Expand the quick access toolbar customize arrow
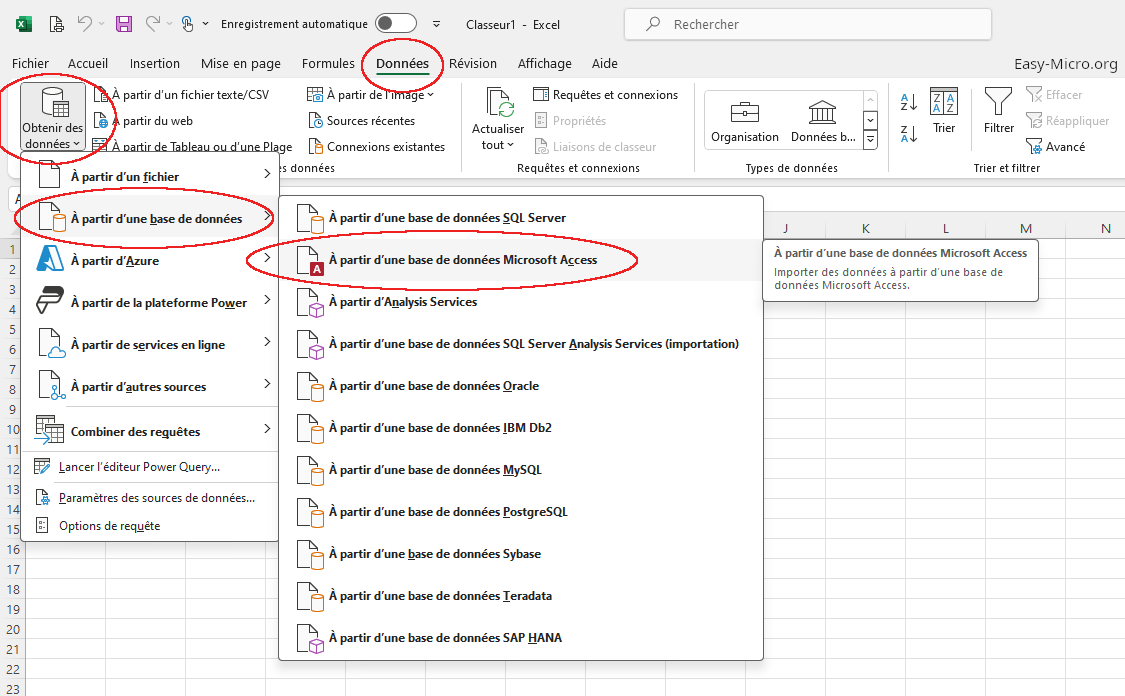The image size is (1125, 696). click(436, 24)
